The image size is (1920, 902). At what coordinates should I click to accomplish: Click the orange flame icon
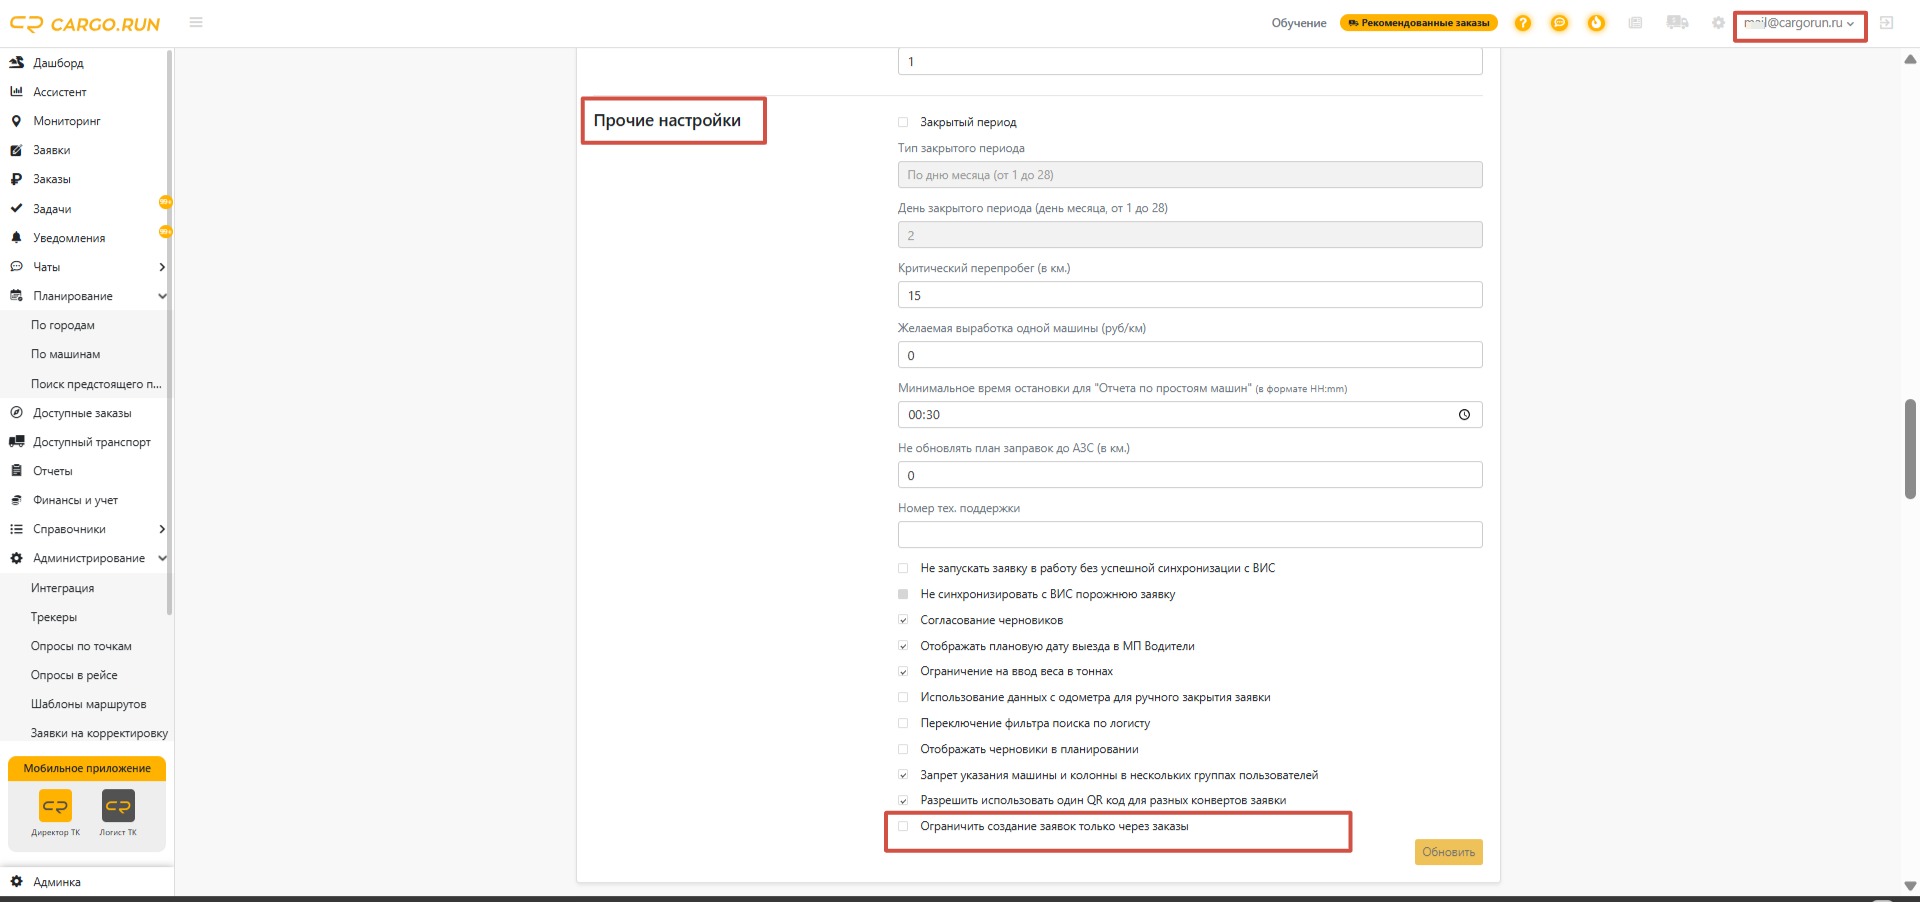click(x=1596, y=23)
